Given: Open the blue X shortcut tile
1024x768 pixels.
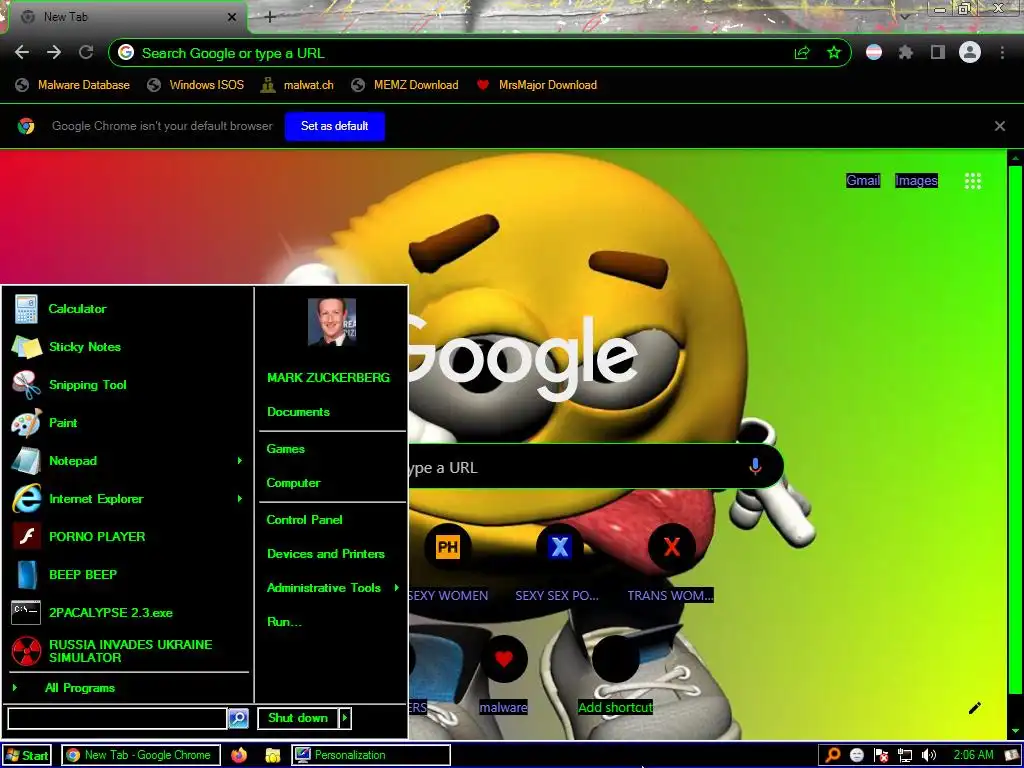Looking at the screenshot, I should 560,547.
